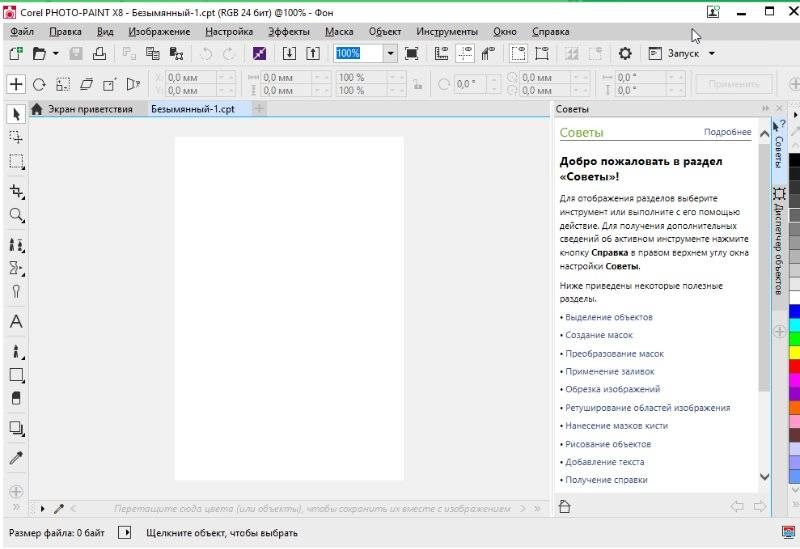Viewport: 800px width, 549px height.
Task: Toggle guidelines display icon
Action: coord(465,53)
